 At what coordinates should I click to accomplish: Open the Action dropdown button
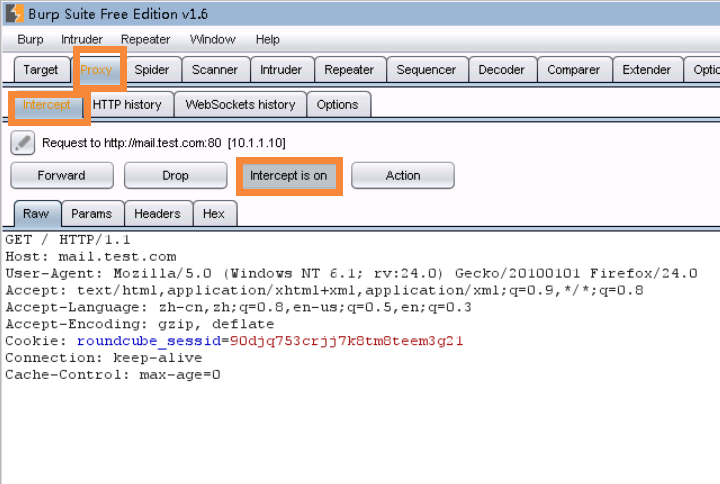(403, 175)
